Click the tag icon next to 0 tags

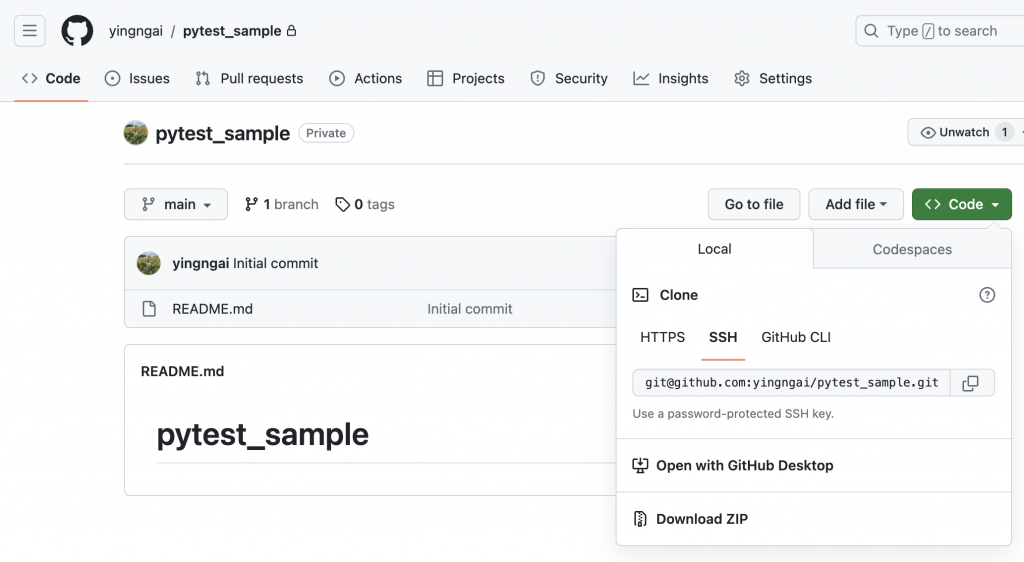tap(342, 204)
